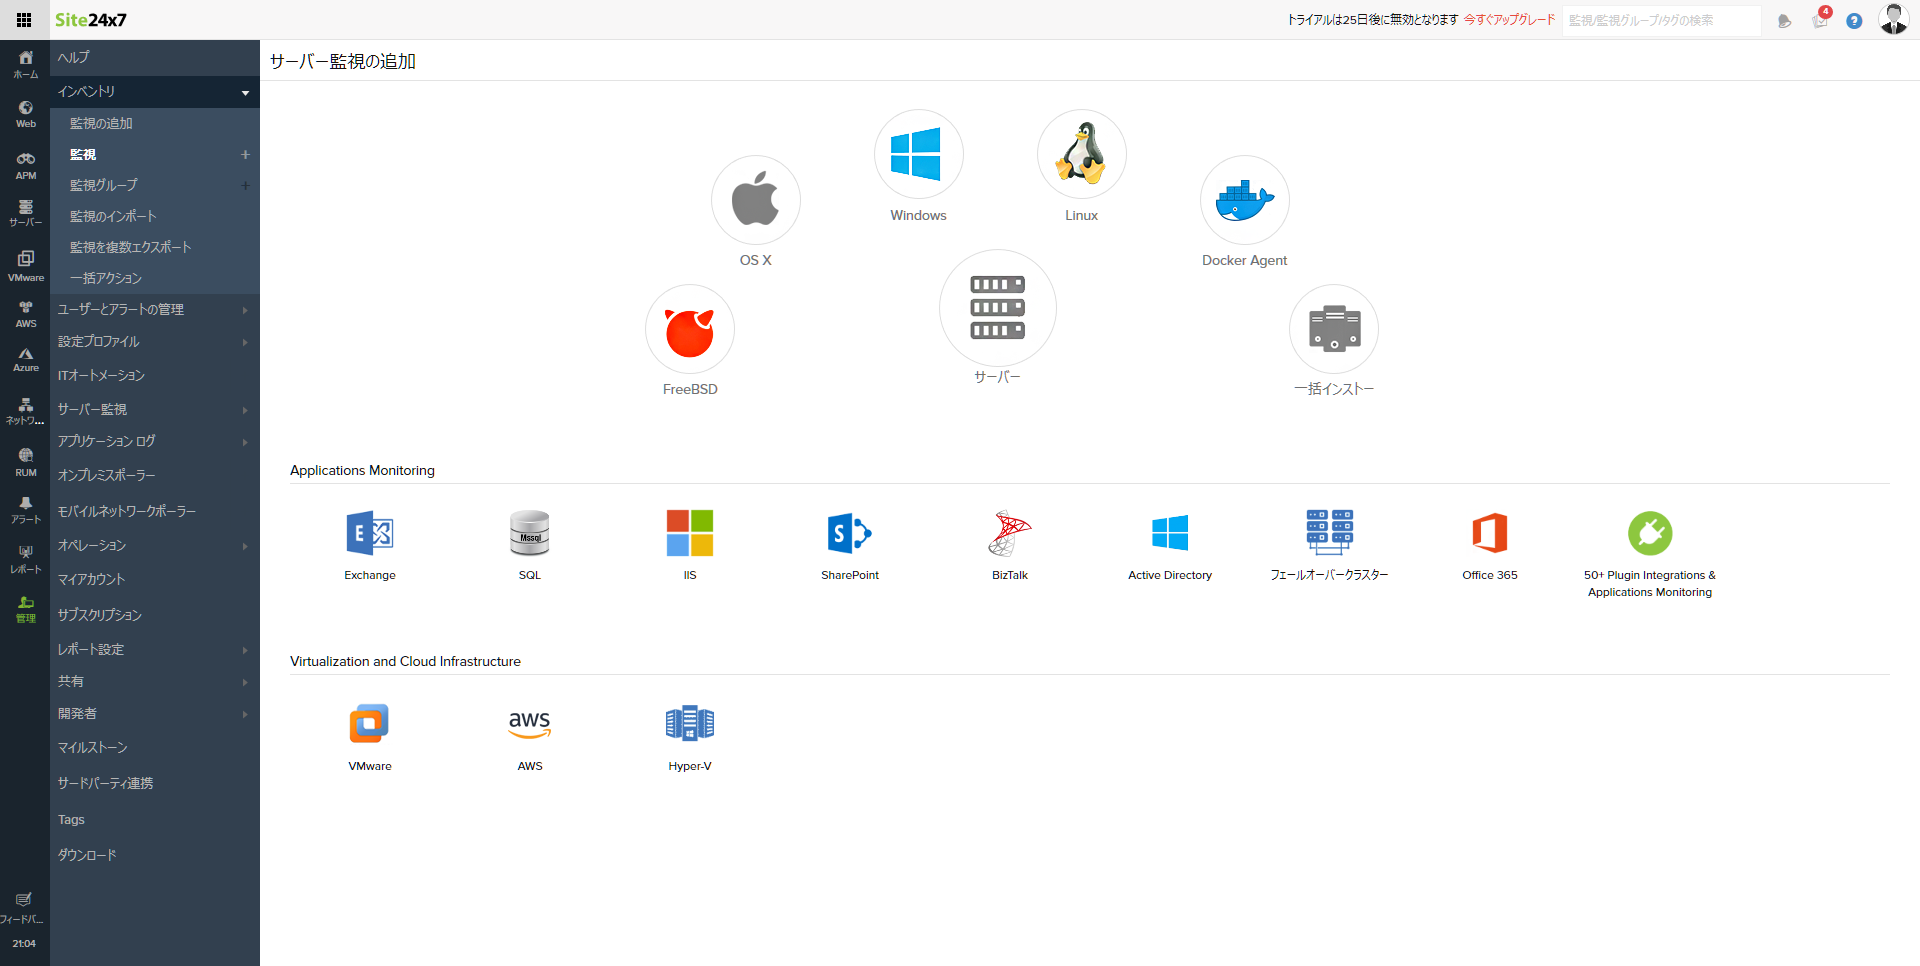Choose the Docker Agent whale icon
This screenshot has height=966, width=1920.
pyautogui.click(x=1244, y=199)
